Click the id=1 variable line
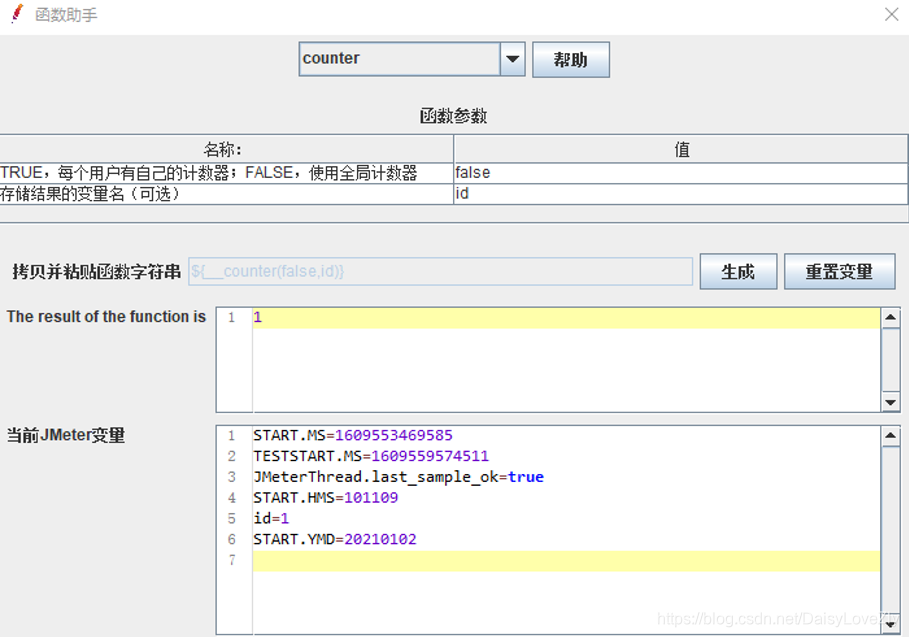The width and height of the screenshot is (909, 637). [271, 519]
